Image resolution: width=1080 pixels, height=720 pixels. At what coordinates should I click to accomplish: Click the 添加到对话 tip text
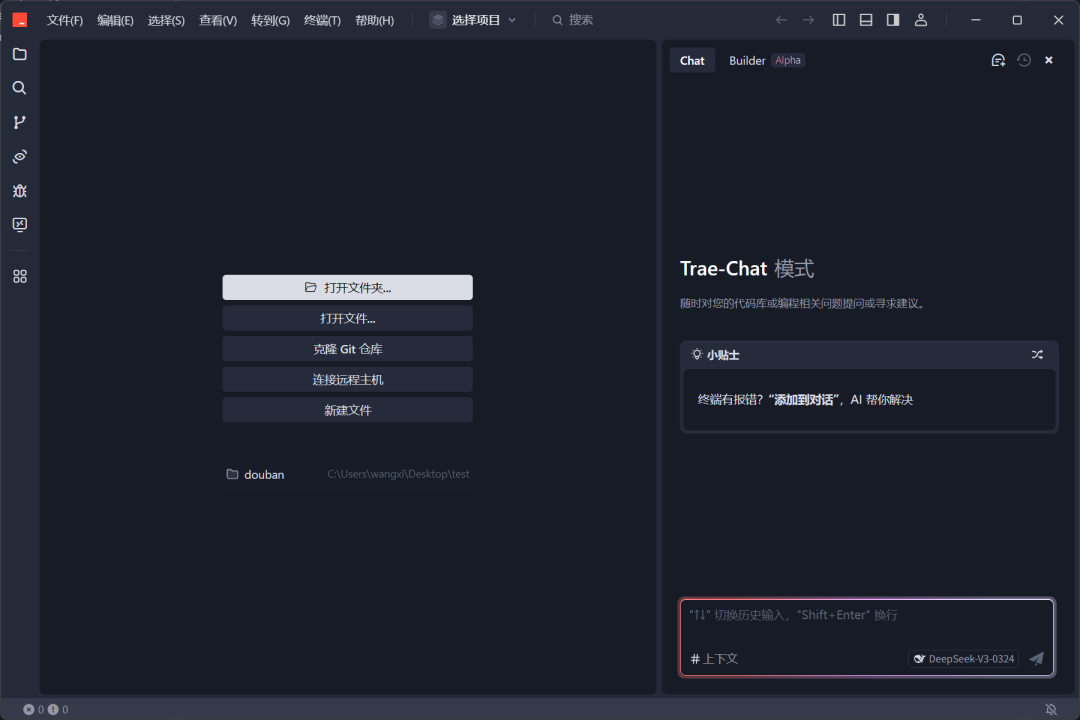[804, 400]
